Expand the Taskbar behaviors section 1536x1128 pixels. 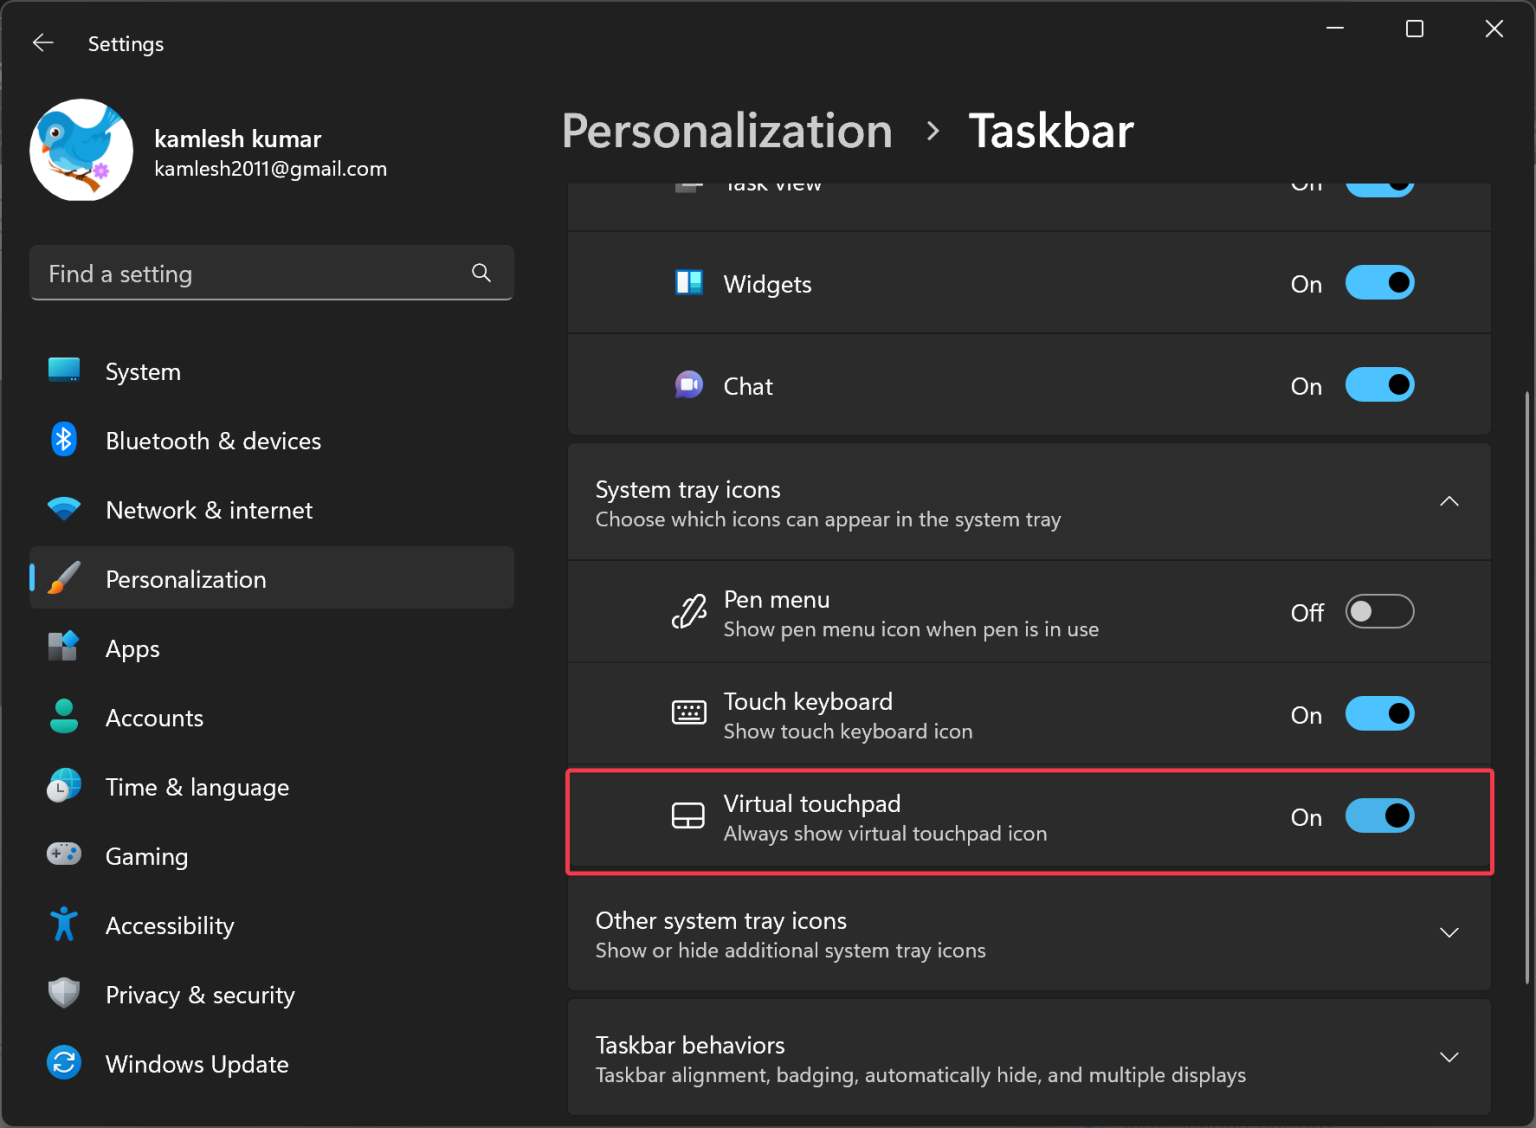[1449, 1057]
